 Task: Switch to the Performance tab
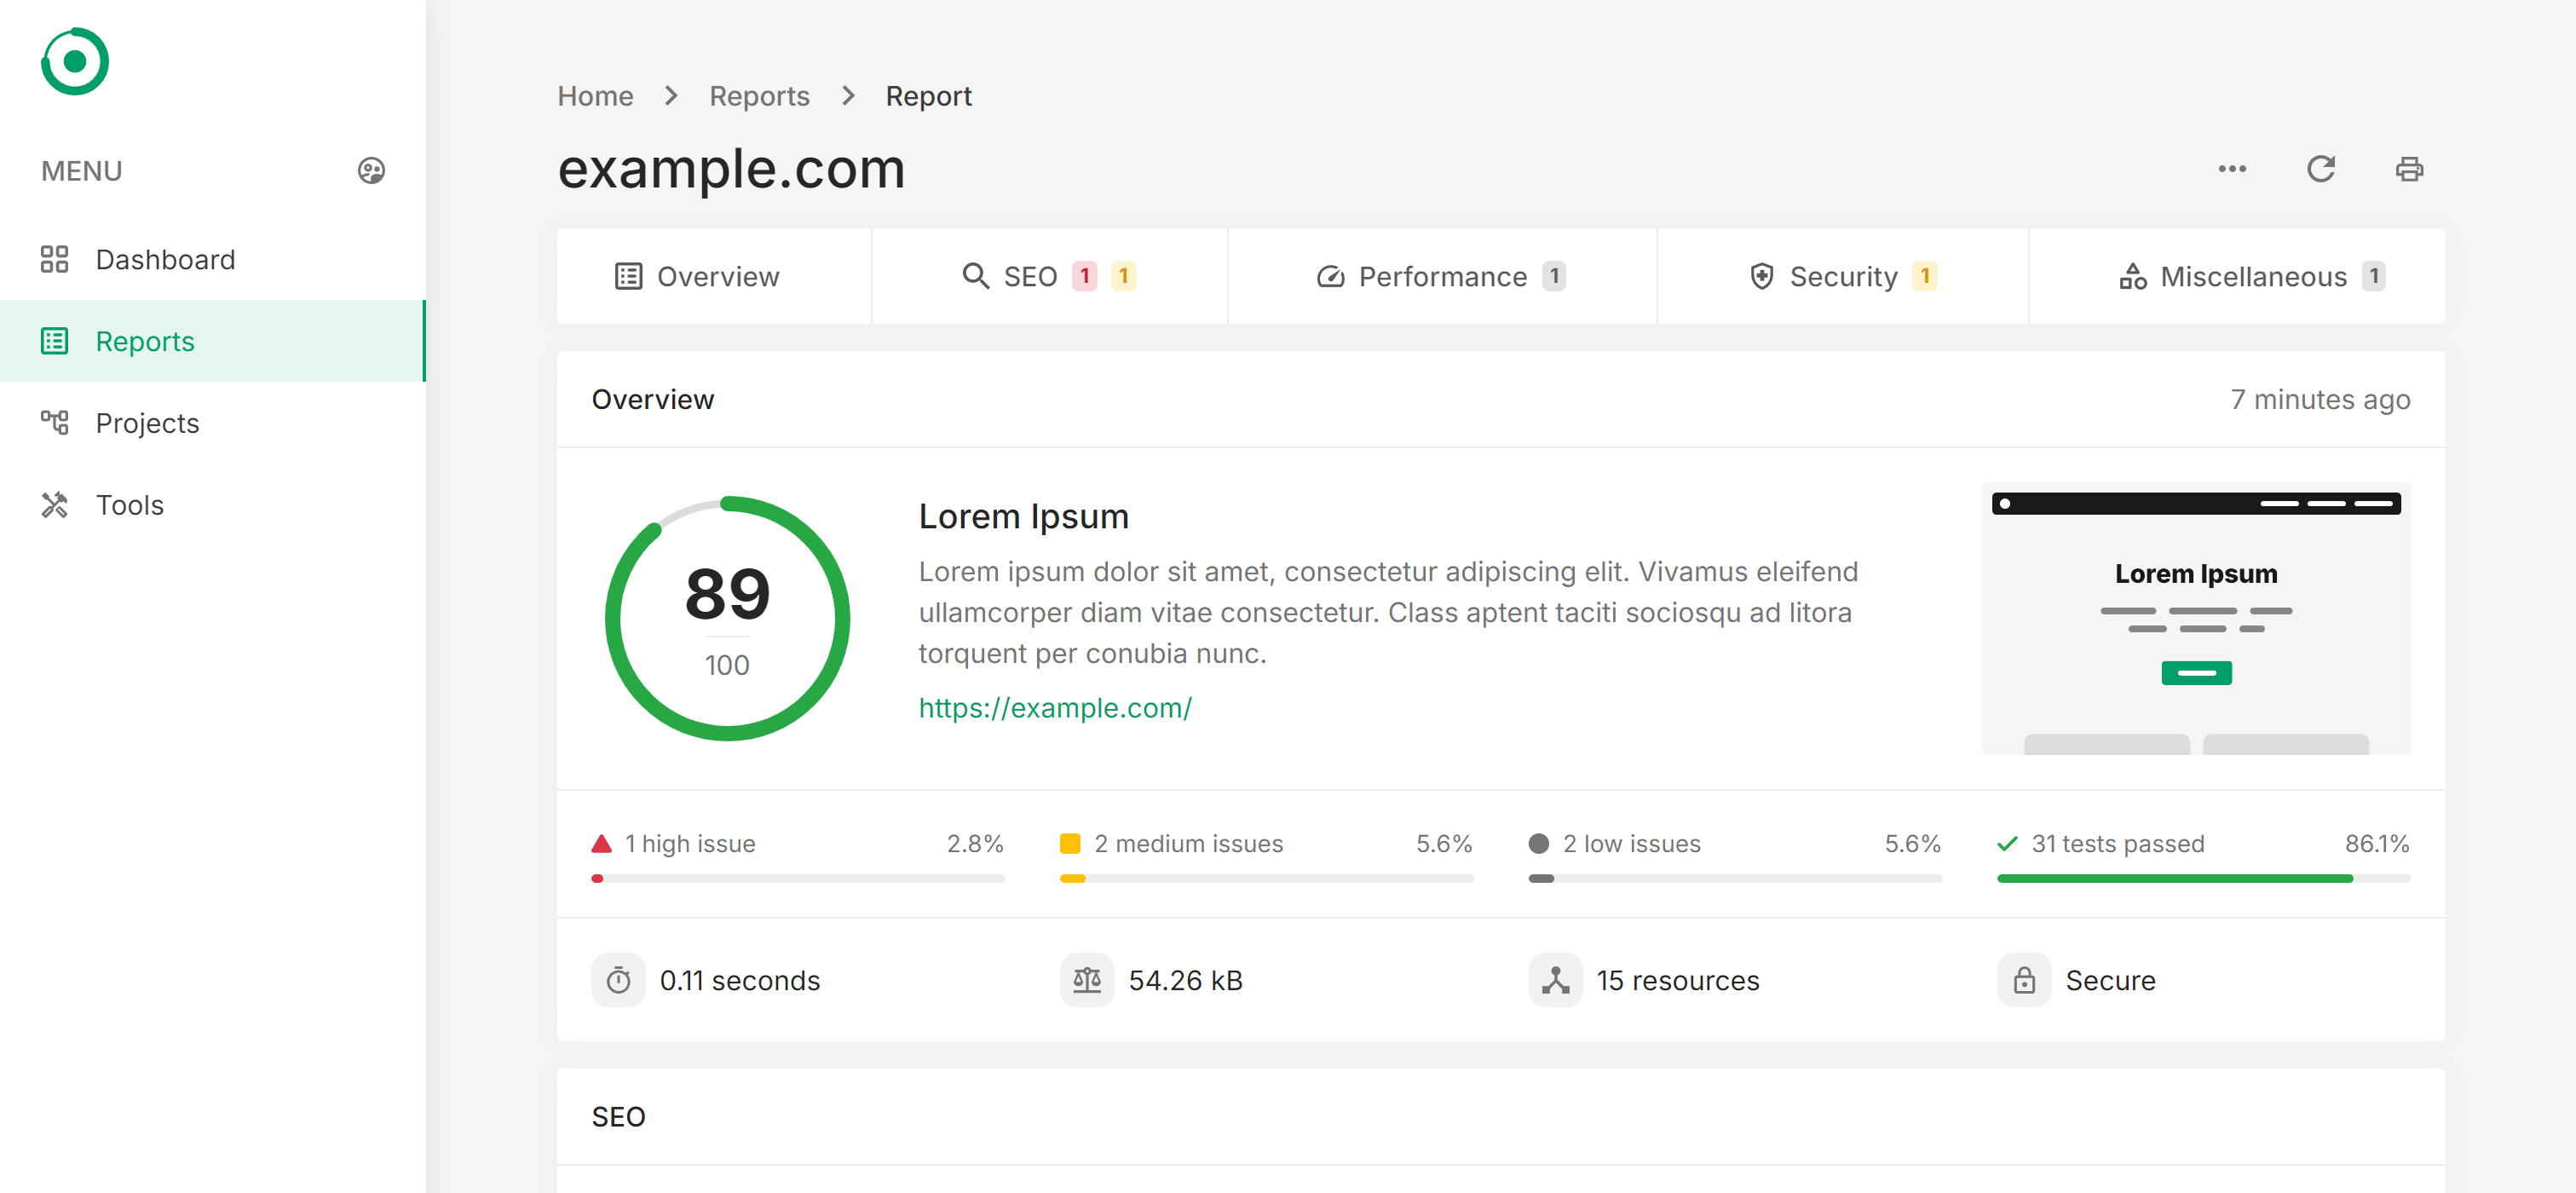(x=1443, y=276)
